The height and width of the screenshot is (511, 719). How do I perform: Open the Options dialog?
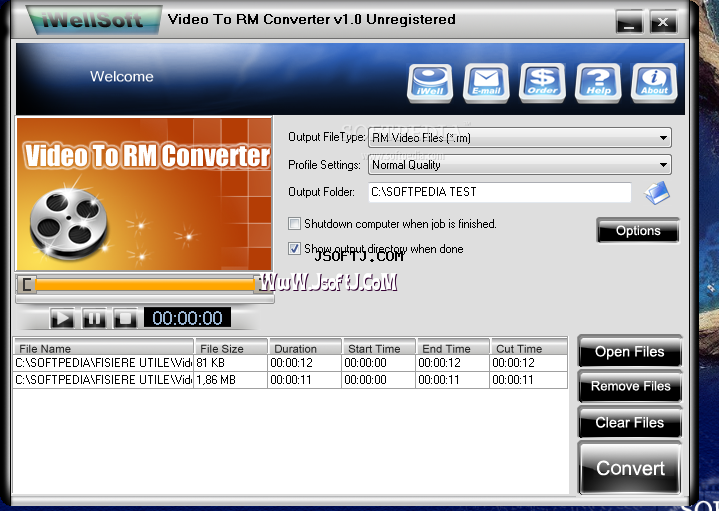(x=638, y=230)
